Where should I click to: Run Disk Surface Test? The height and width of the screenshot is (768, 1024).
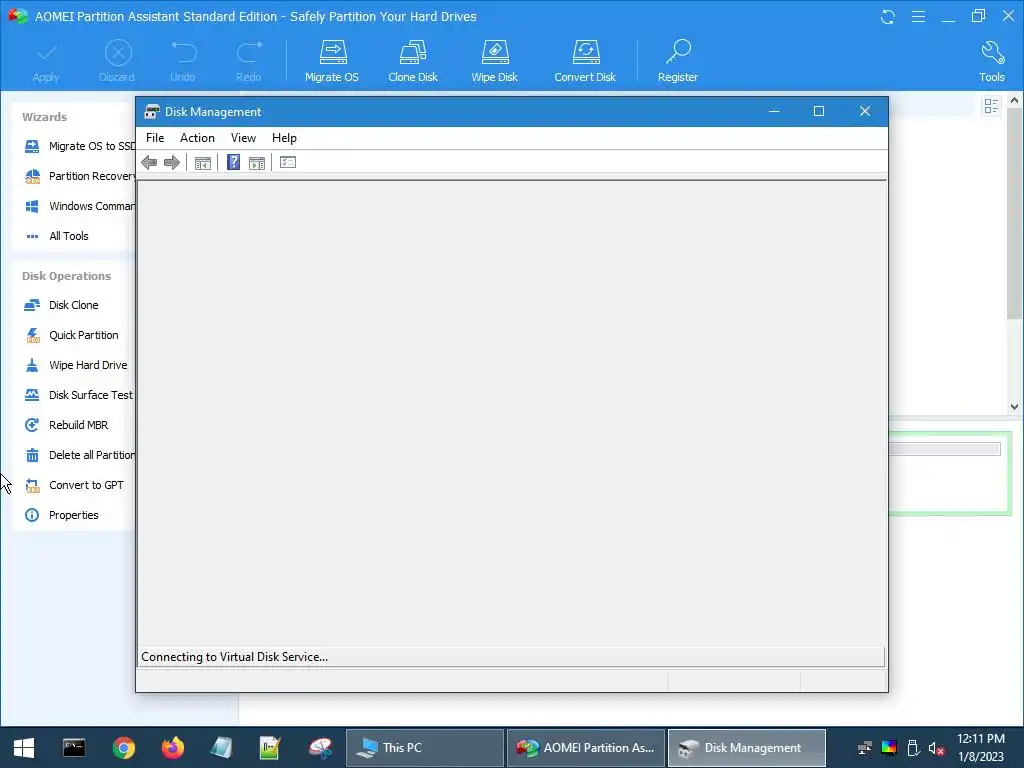78,395
